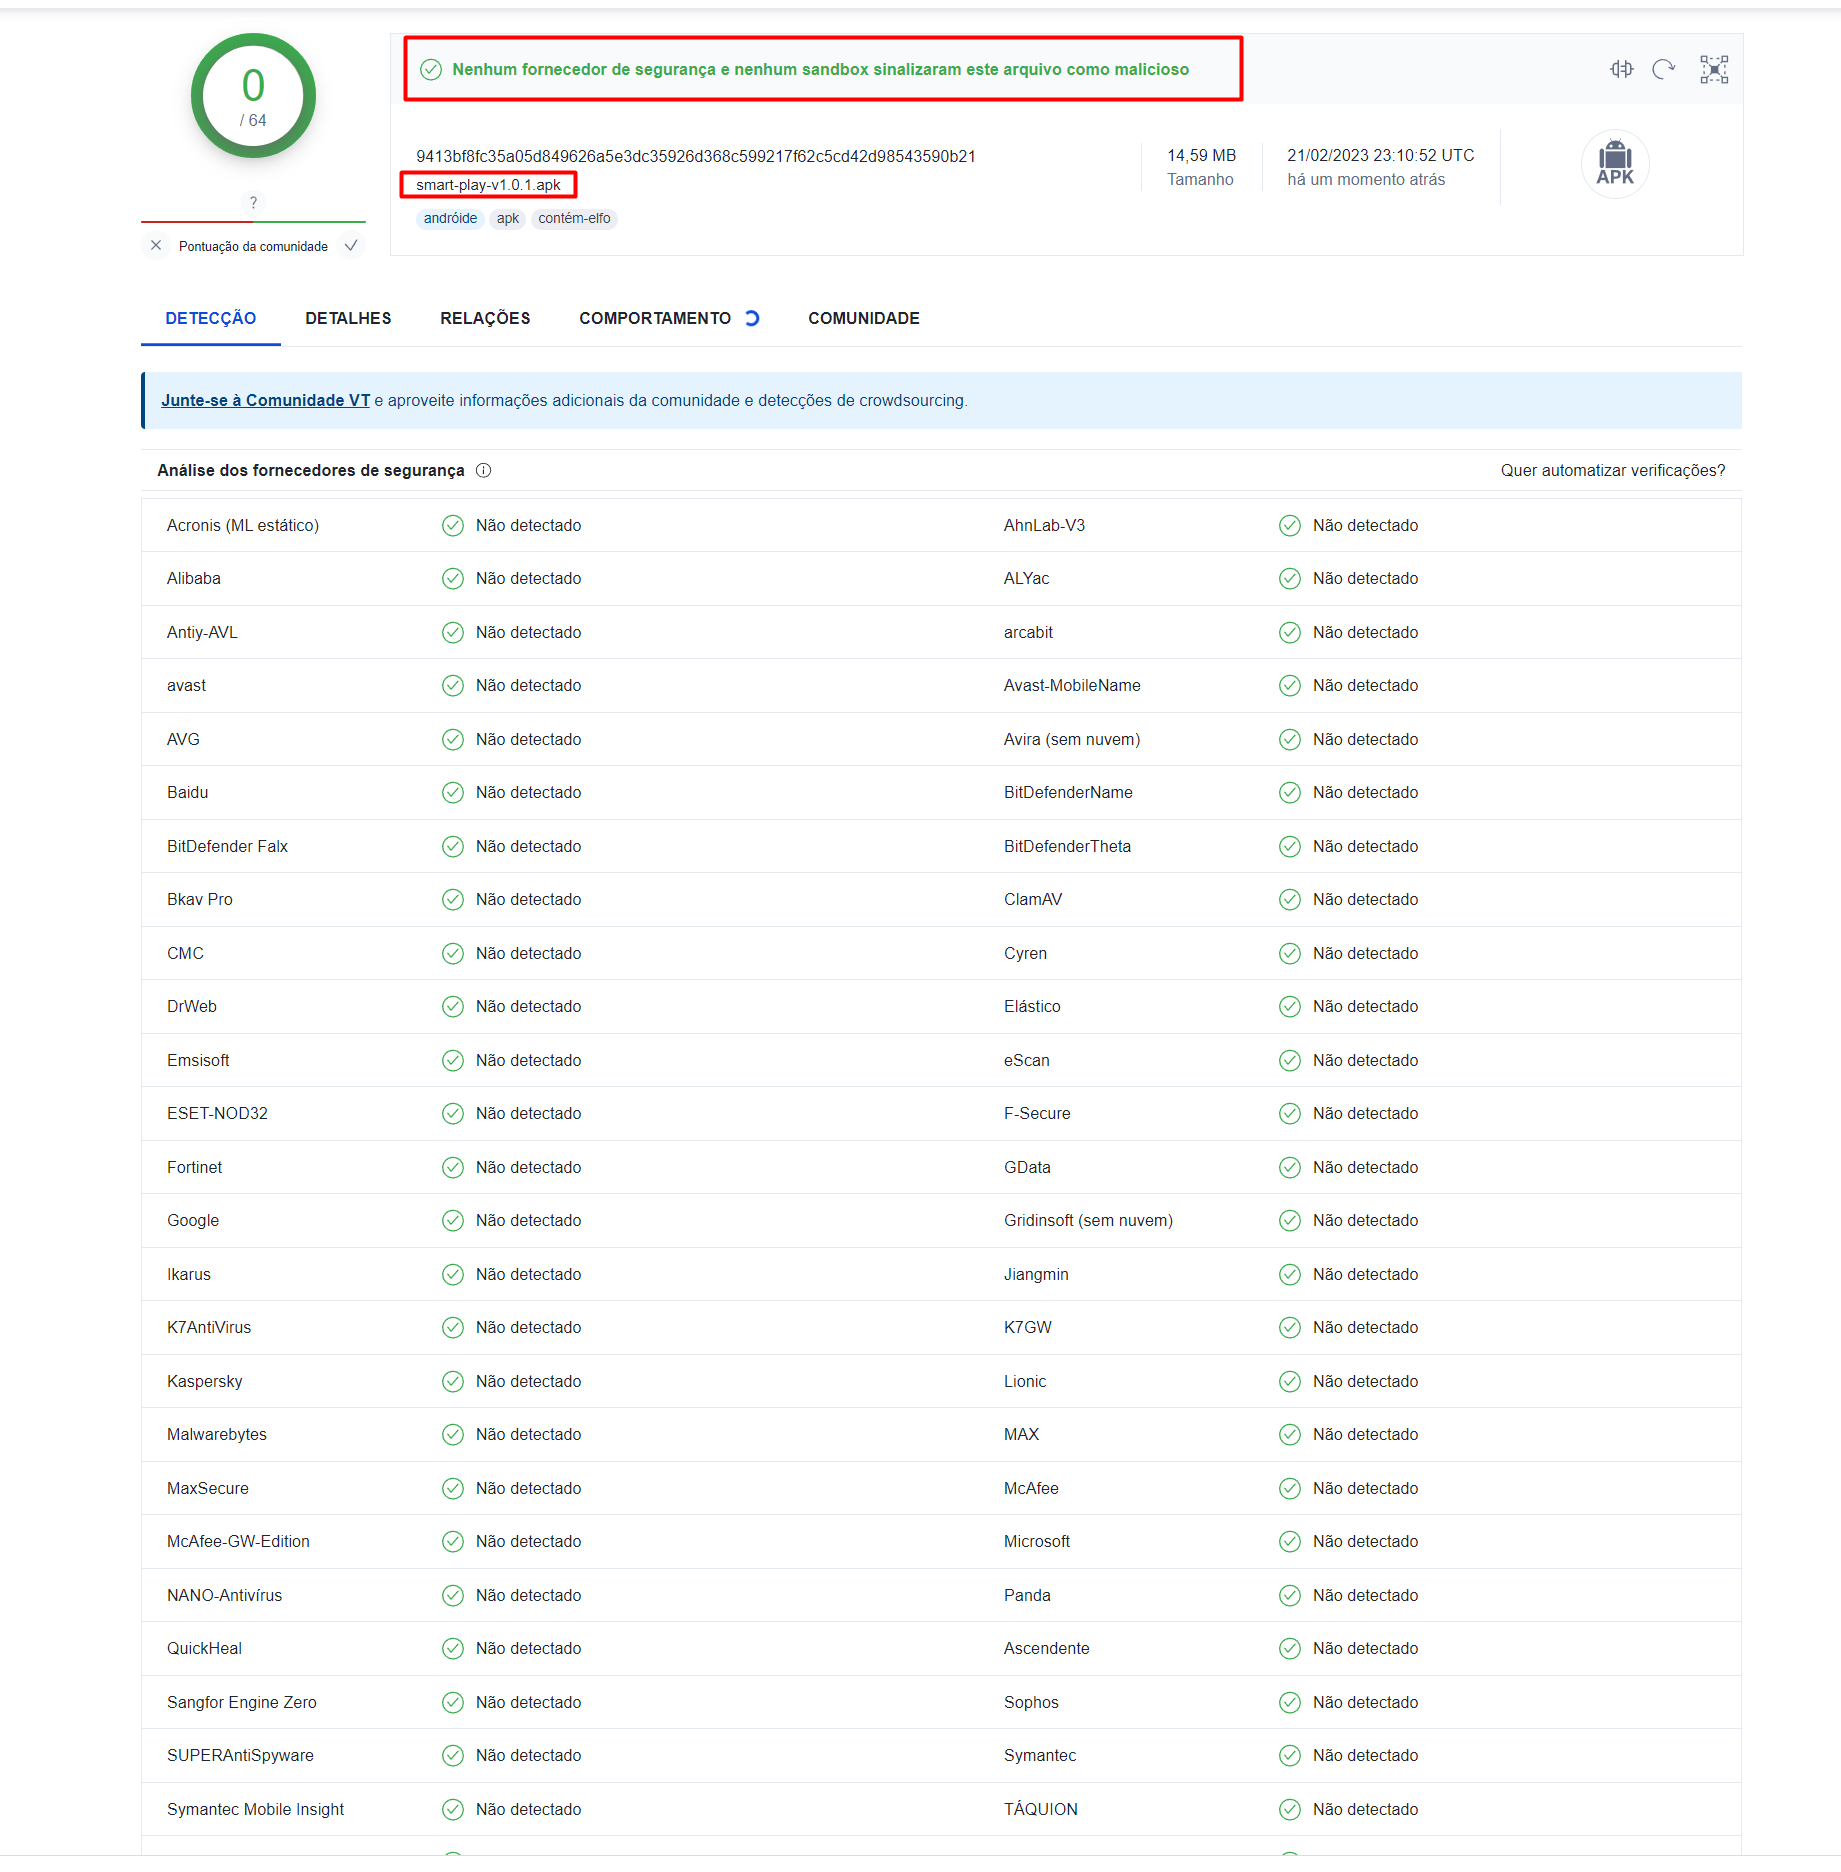This screenshot has height=1872, width=1841.
Task: Click the reanalyze file refresh icon
Action: tap(1664, 69)
